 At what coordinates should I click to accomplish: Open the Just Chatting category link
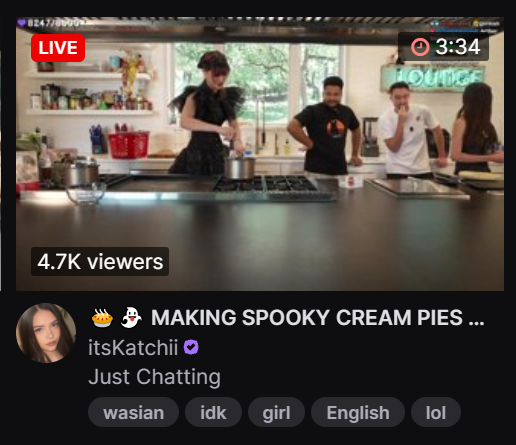[x=154, y=377]
